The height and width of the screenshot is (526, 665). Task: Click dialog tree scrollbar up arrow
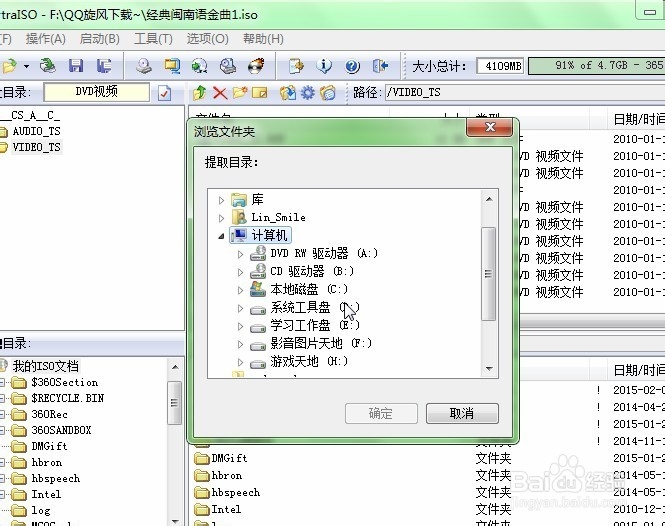[x=489, y=199]
